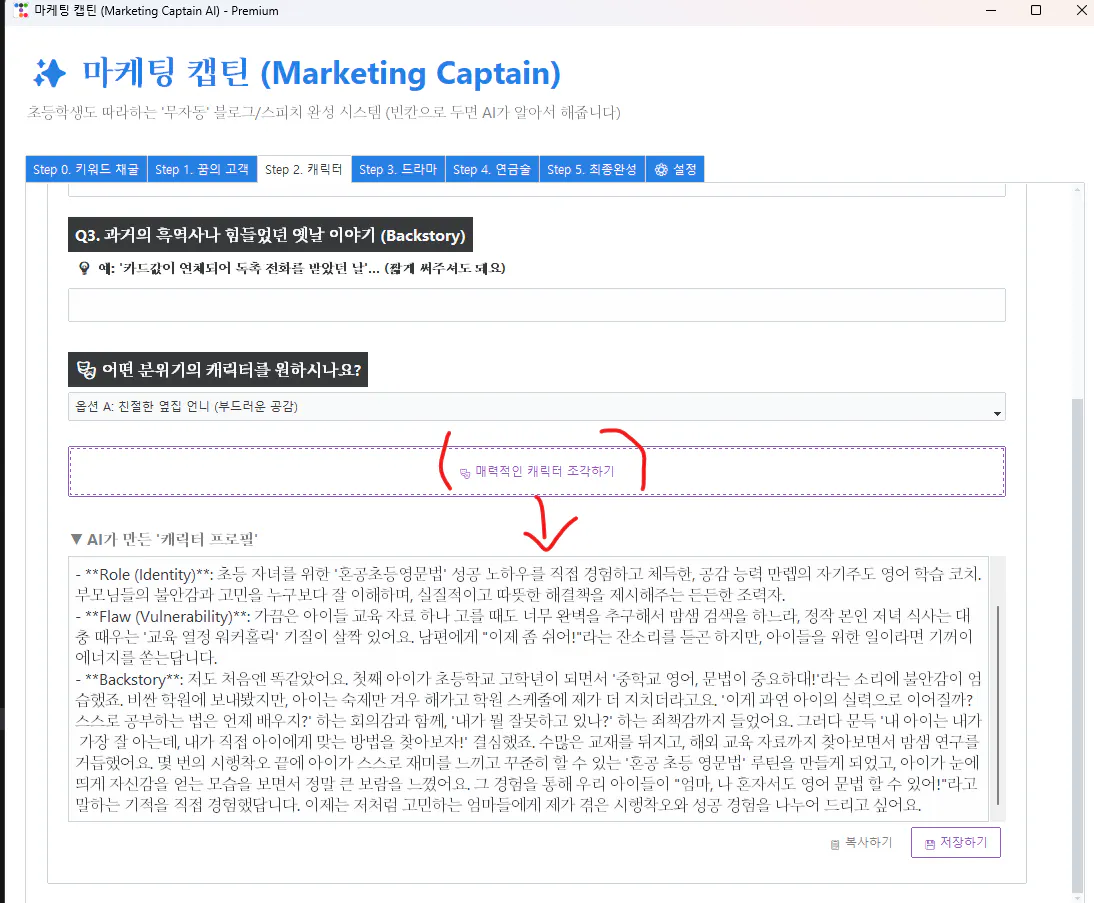
Task: Click the 복사하기 copy button
Action: (x=861, y=842)
